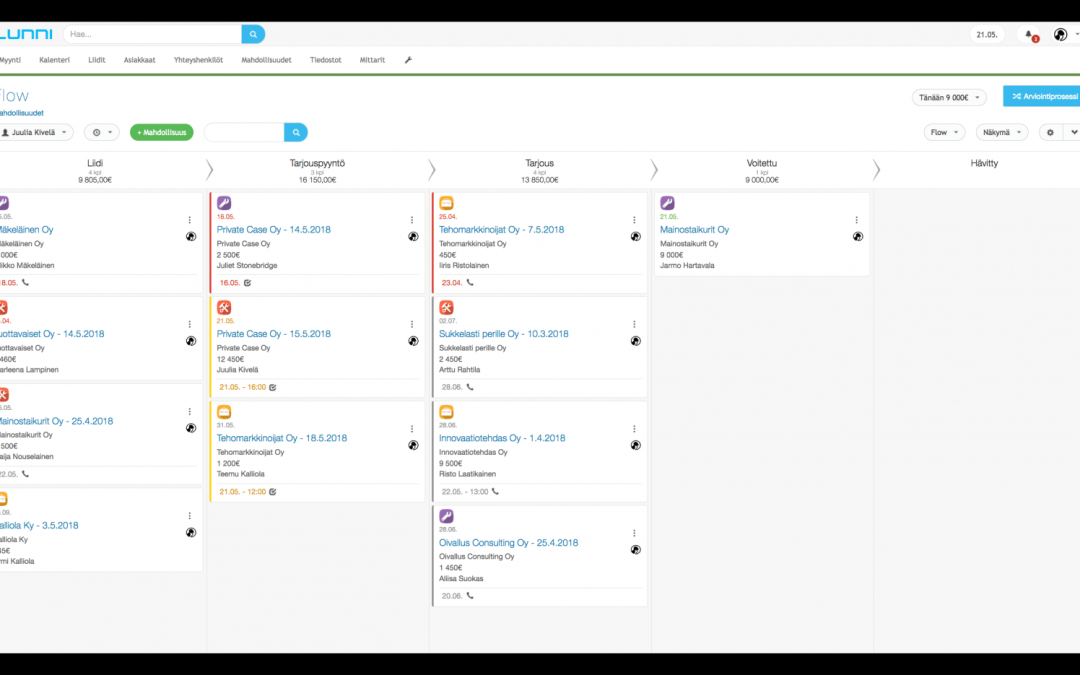The height and width of the screenshot is (675, 1080).
Task: Open three-dot menu on Oivallus Consulting Oy card
Action: [x=634, y=533]
